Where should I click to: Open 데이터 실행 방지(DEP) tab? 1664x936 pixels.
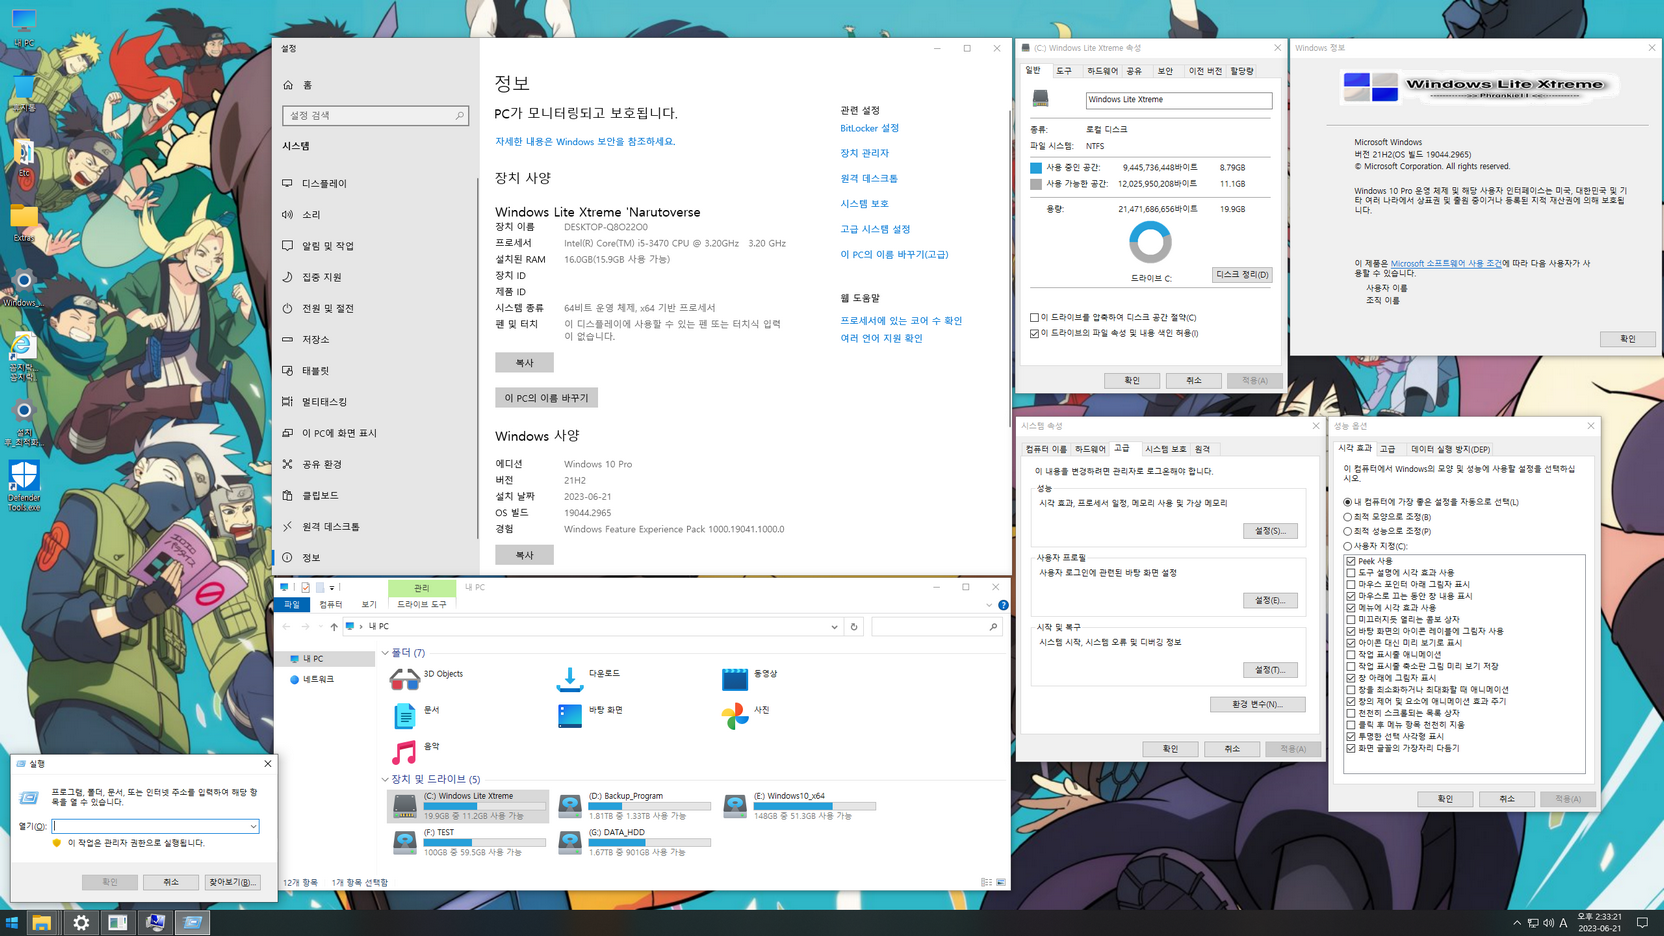1450,449
